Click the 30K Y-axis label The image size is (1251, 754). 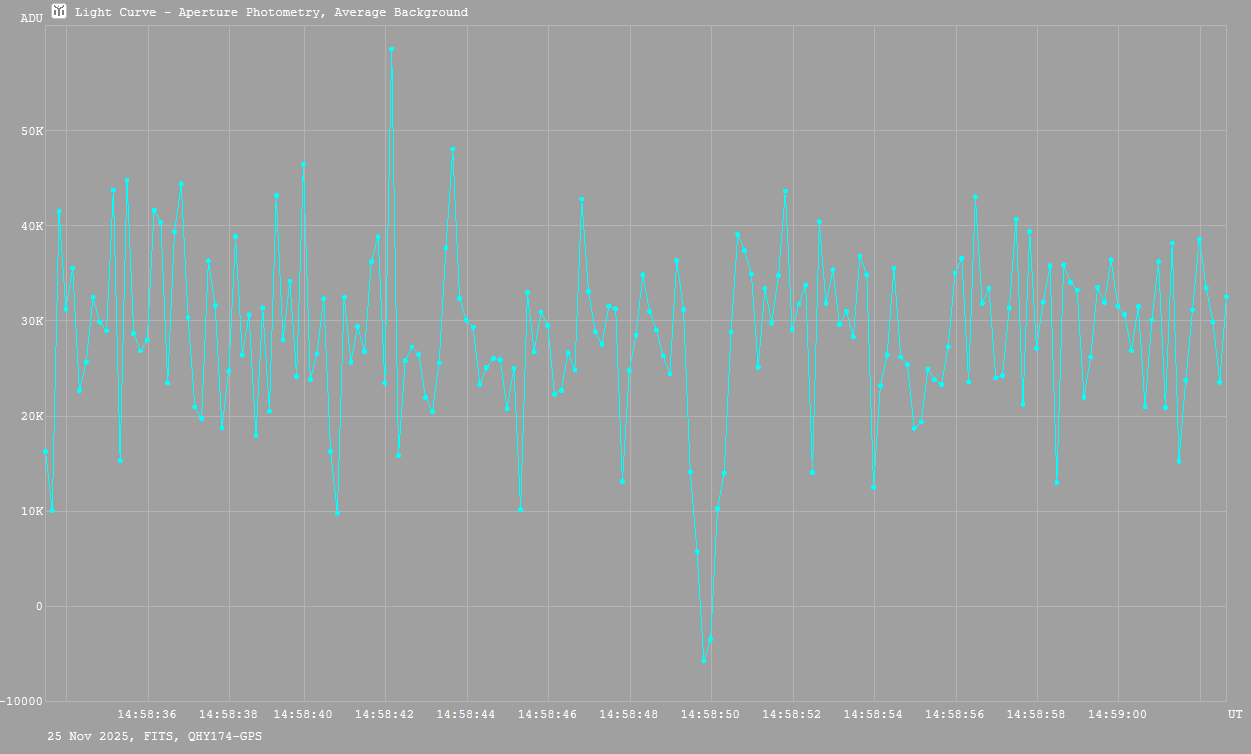[31, 321]
